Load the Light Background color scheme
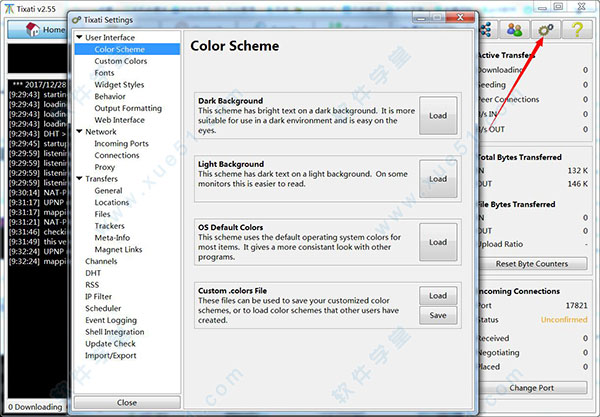The width and height of the screenshot is (600, 417). (438, 178)
